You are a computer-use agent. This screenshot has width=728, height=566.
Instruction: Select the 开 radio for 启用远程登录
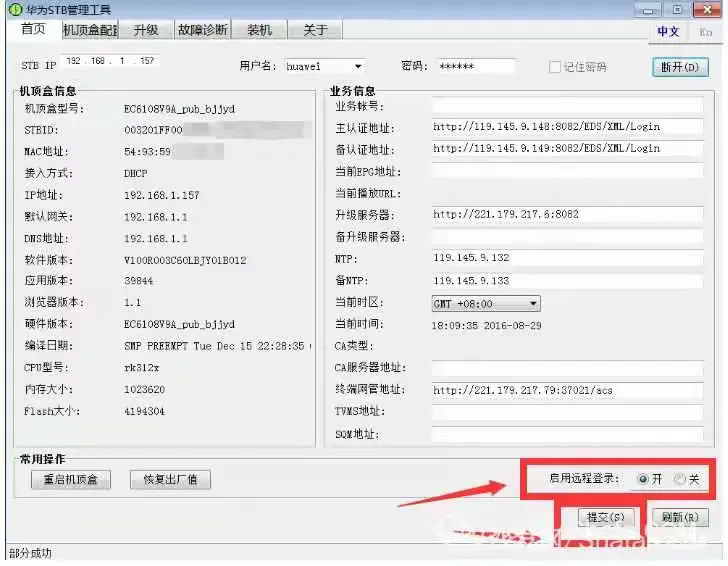tap(643, 479)
